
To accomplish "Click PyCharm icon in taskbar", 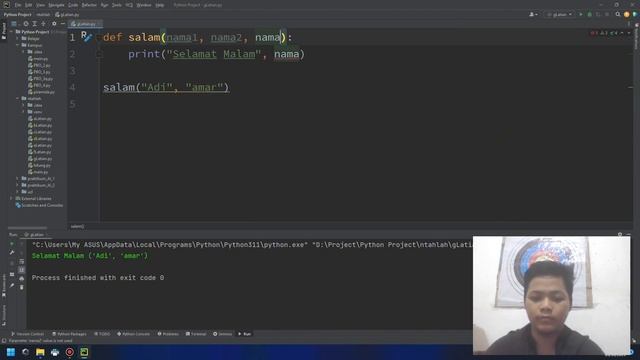I will pos(84,352).
